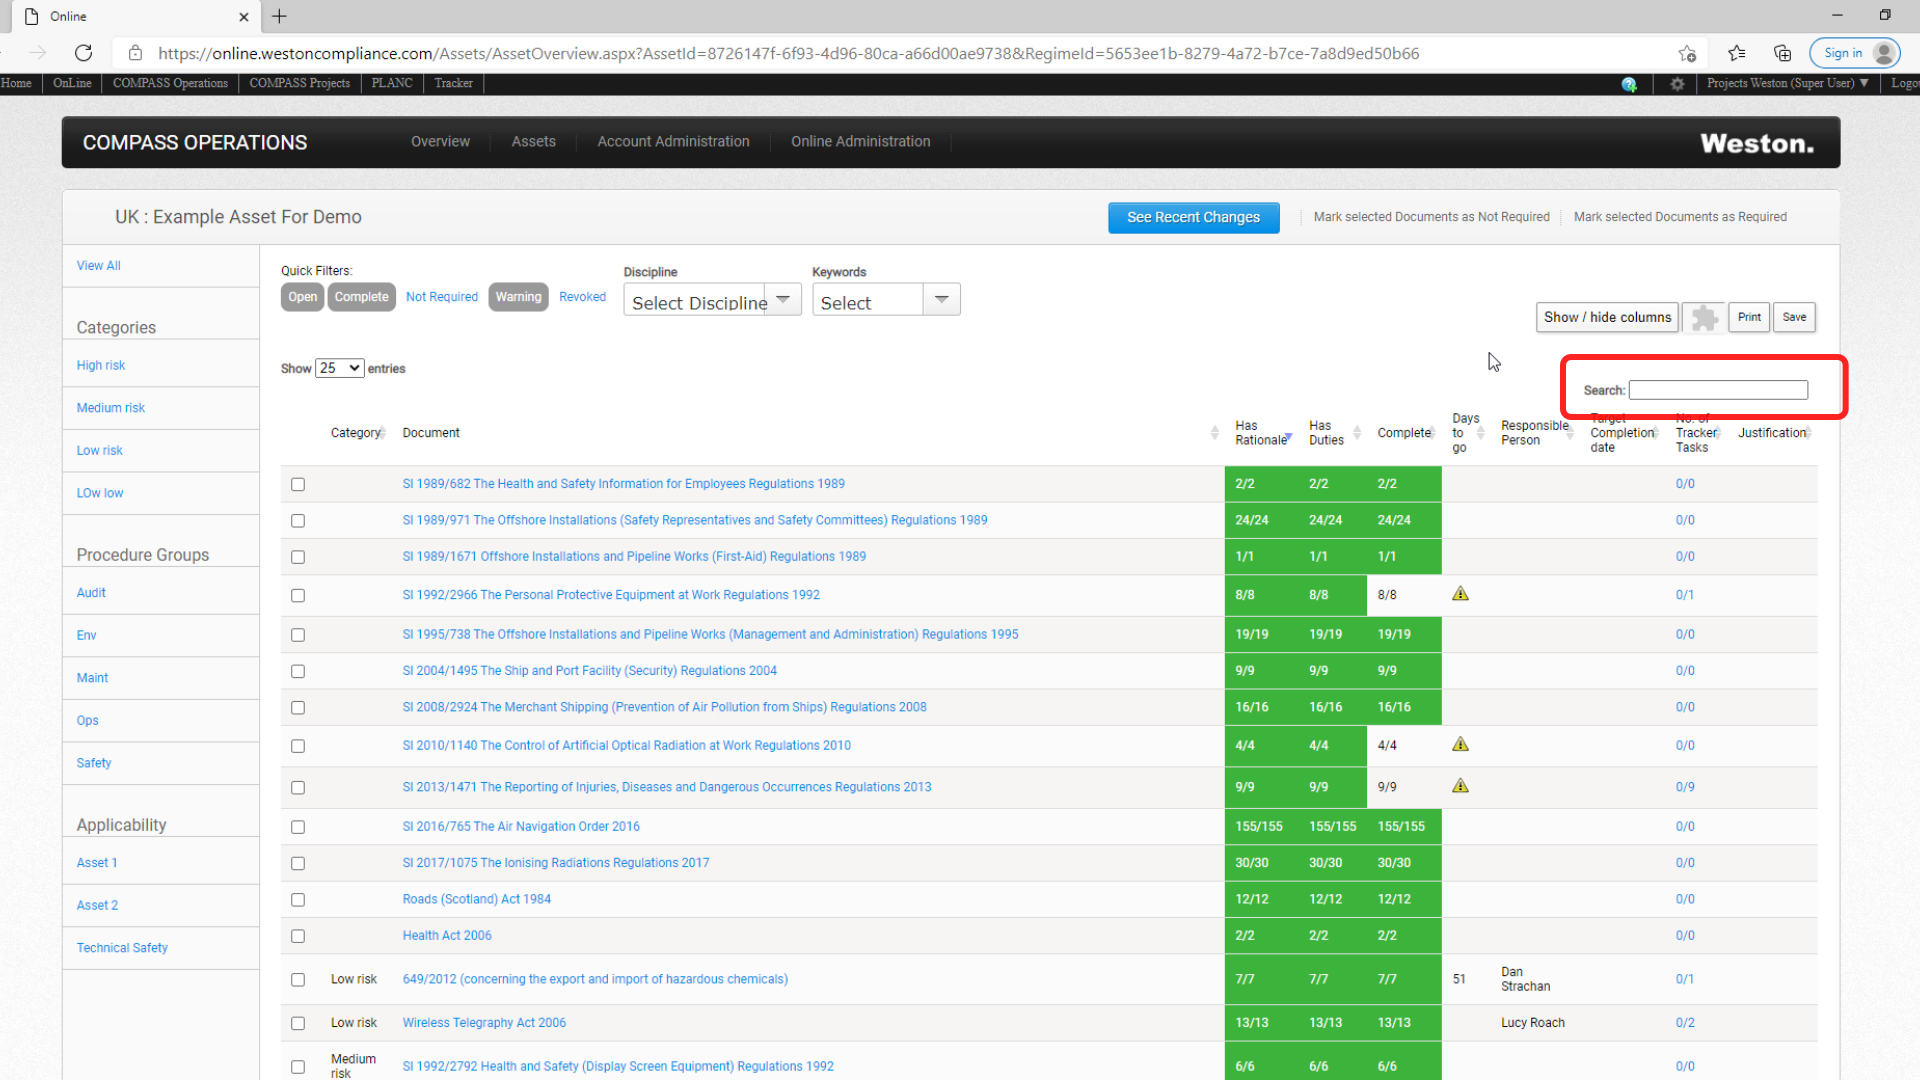Sort by Document column arrows

[1214, 433]
